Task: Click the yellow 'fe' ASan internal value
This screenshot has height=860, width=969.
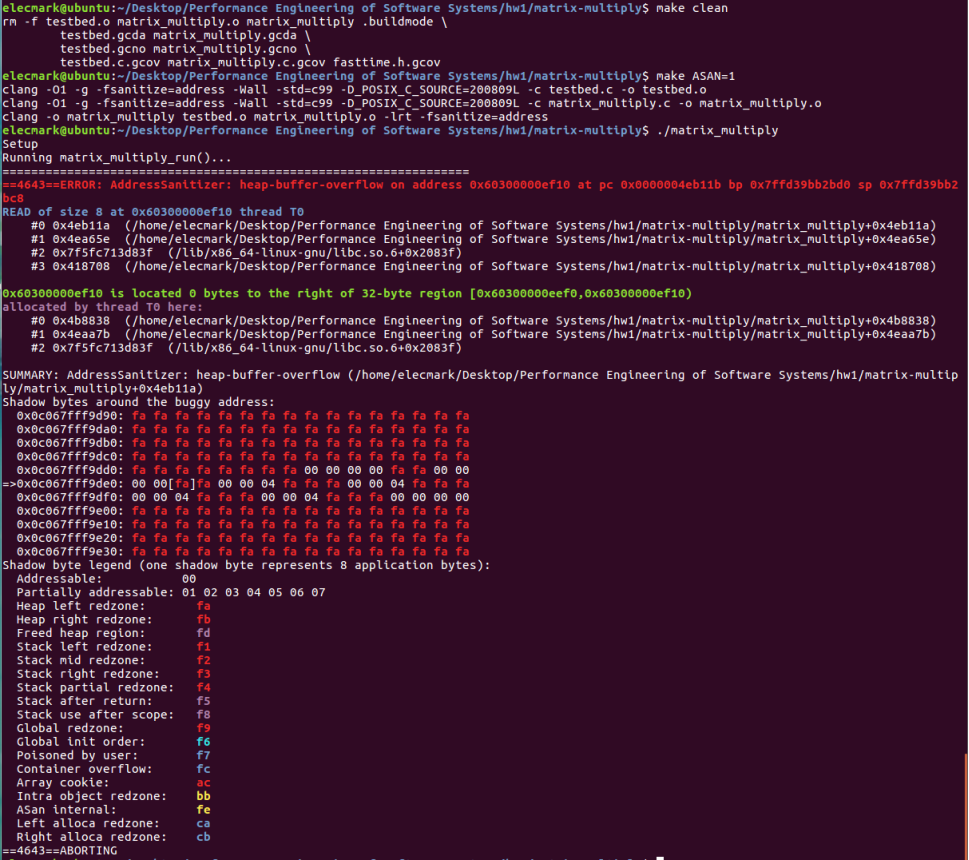Action: click(204, 809)
